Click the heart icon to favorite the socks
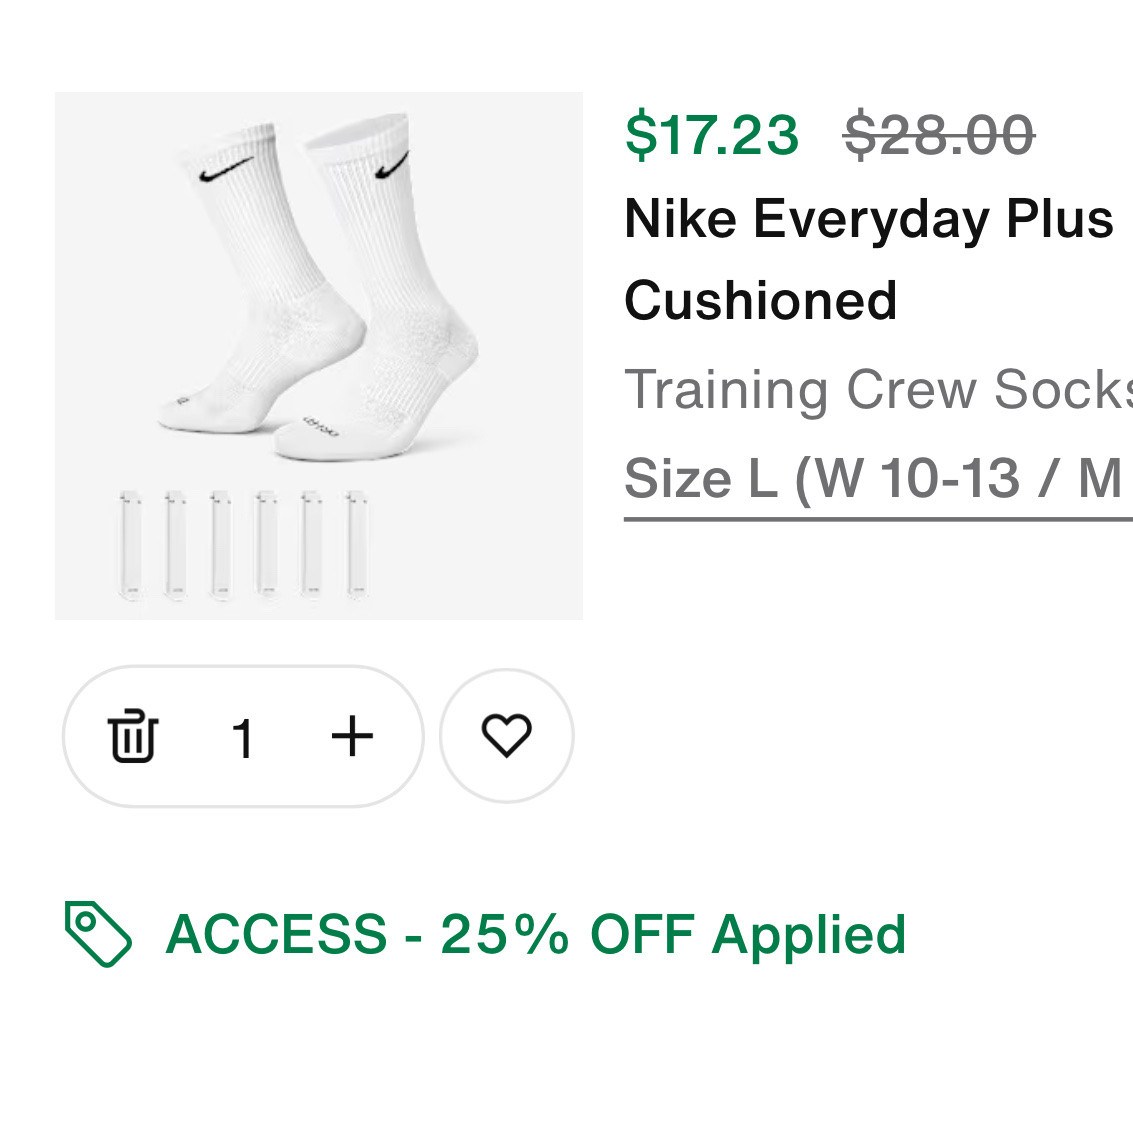This screenshot has height=1132, width=1133. [x=507, y=736]
